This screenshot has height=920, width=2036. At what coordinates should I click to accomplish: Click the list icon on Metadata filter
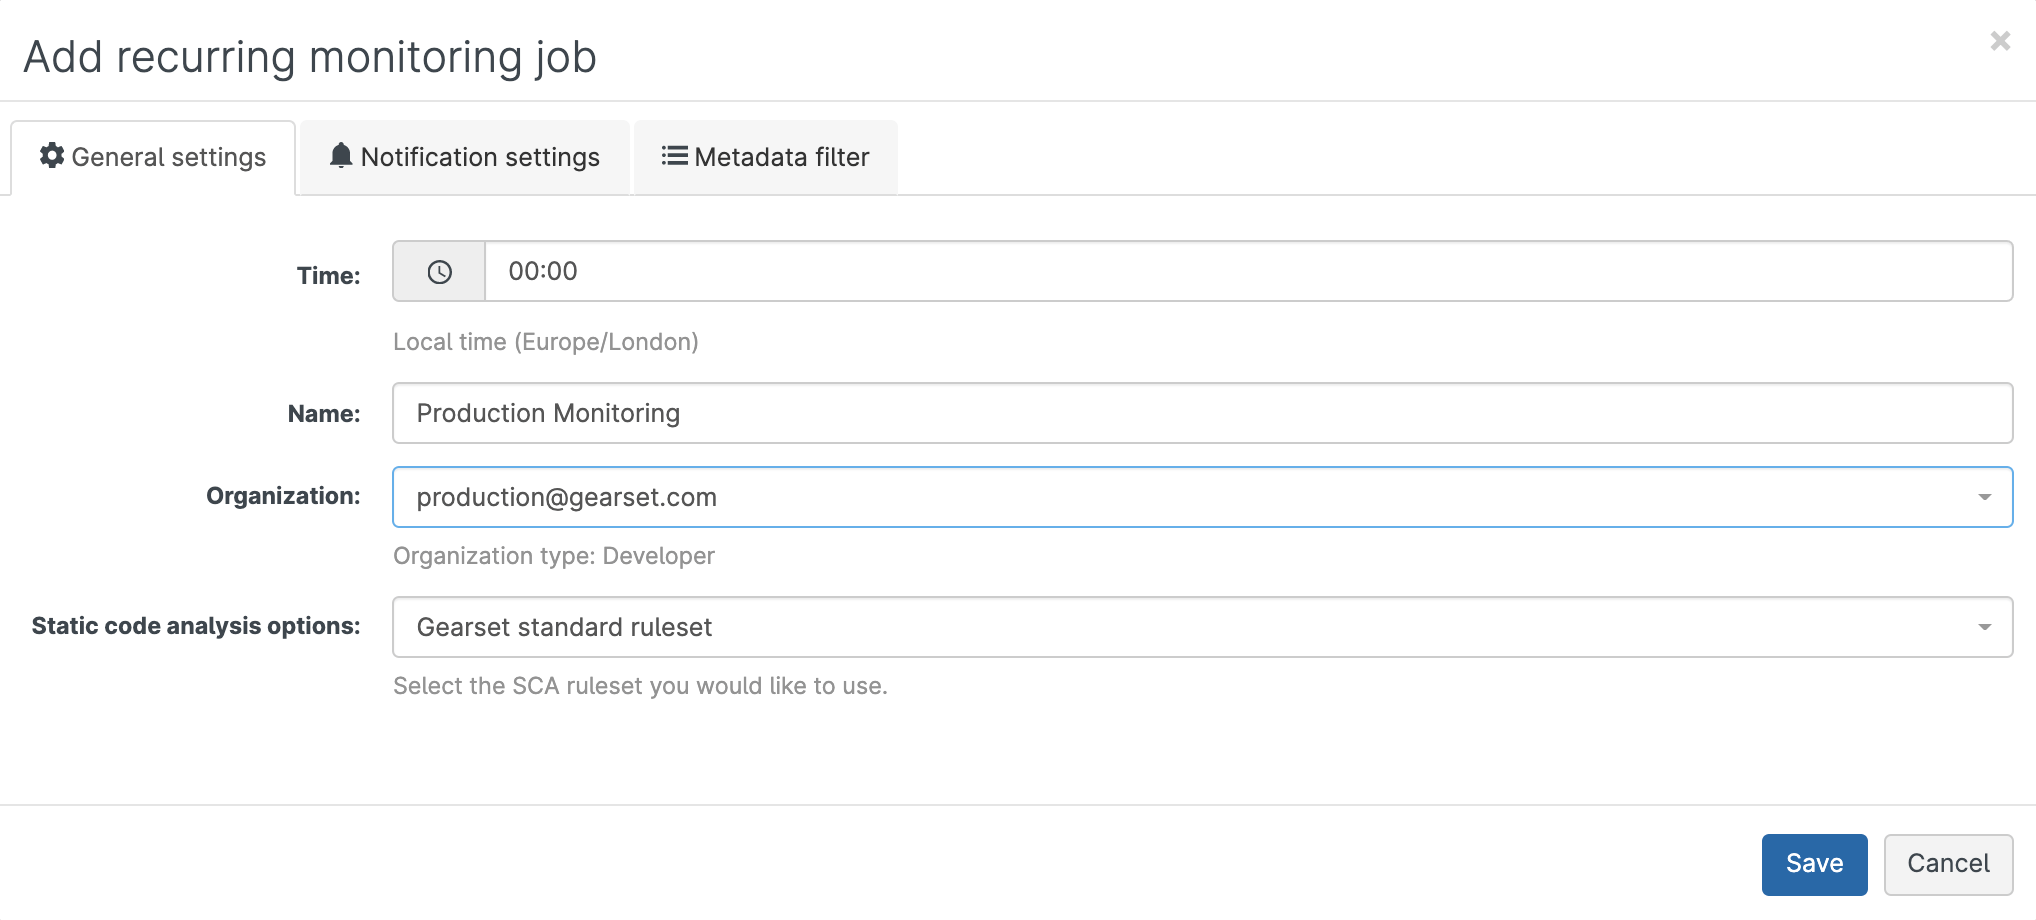pyautogui.click(x=674, y=156)
